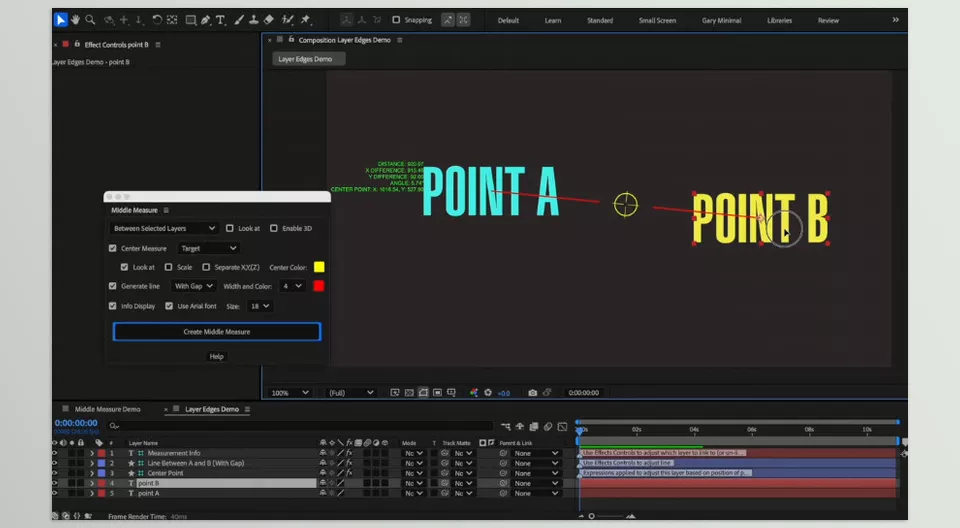
Task: Expand the point B layer properties
Action: pyautogui.click(x=92, y=483)
